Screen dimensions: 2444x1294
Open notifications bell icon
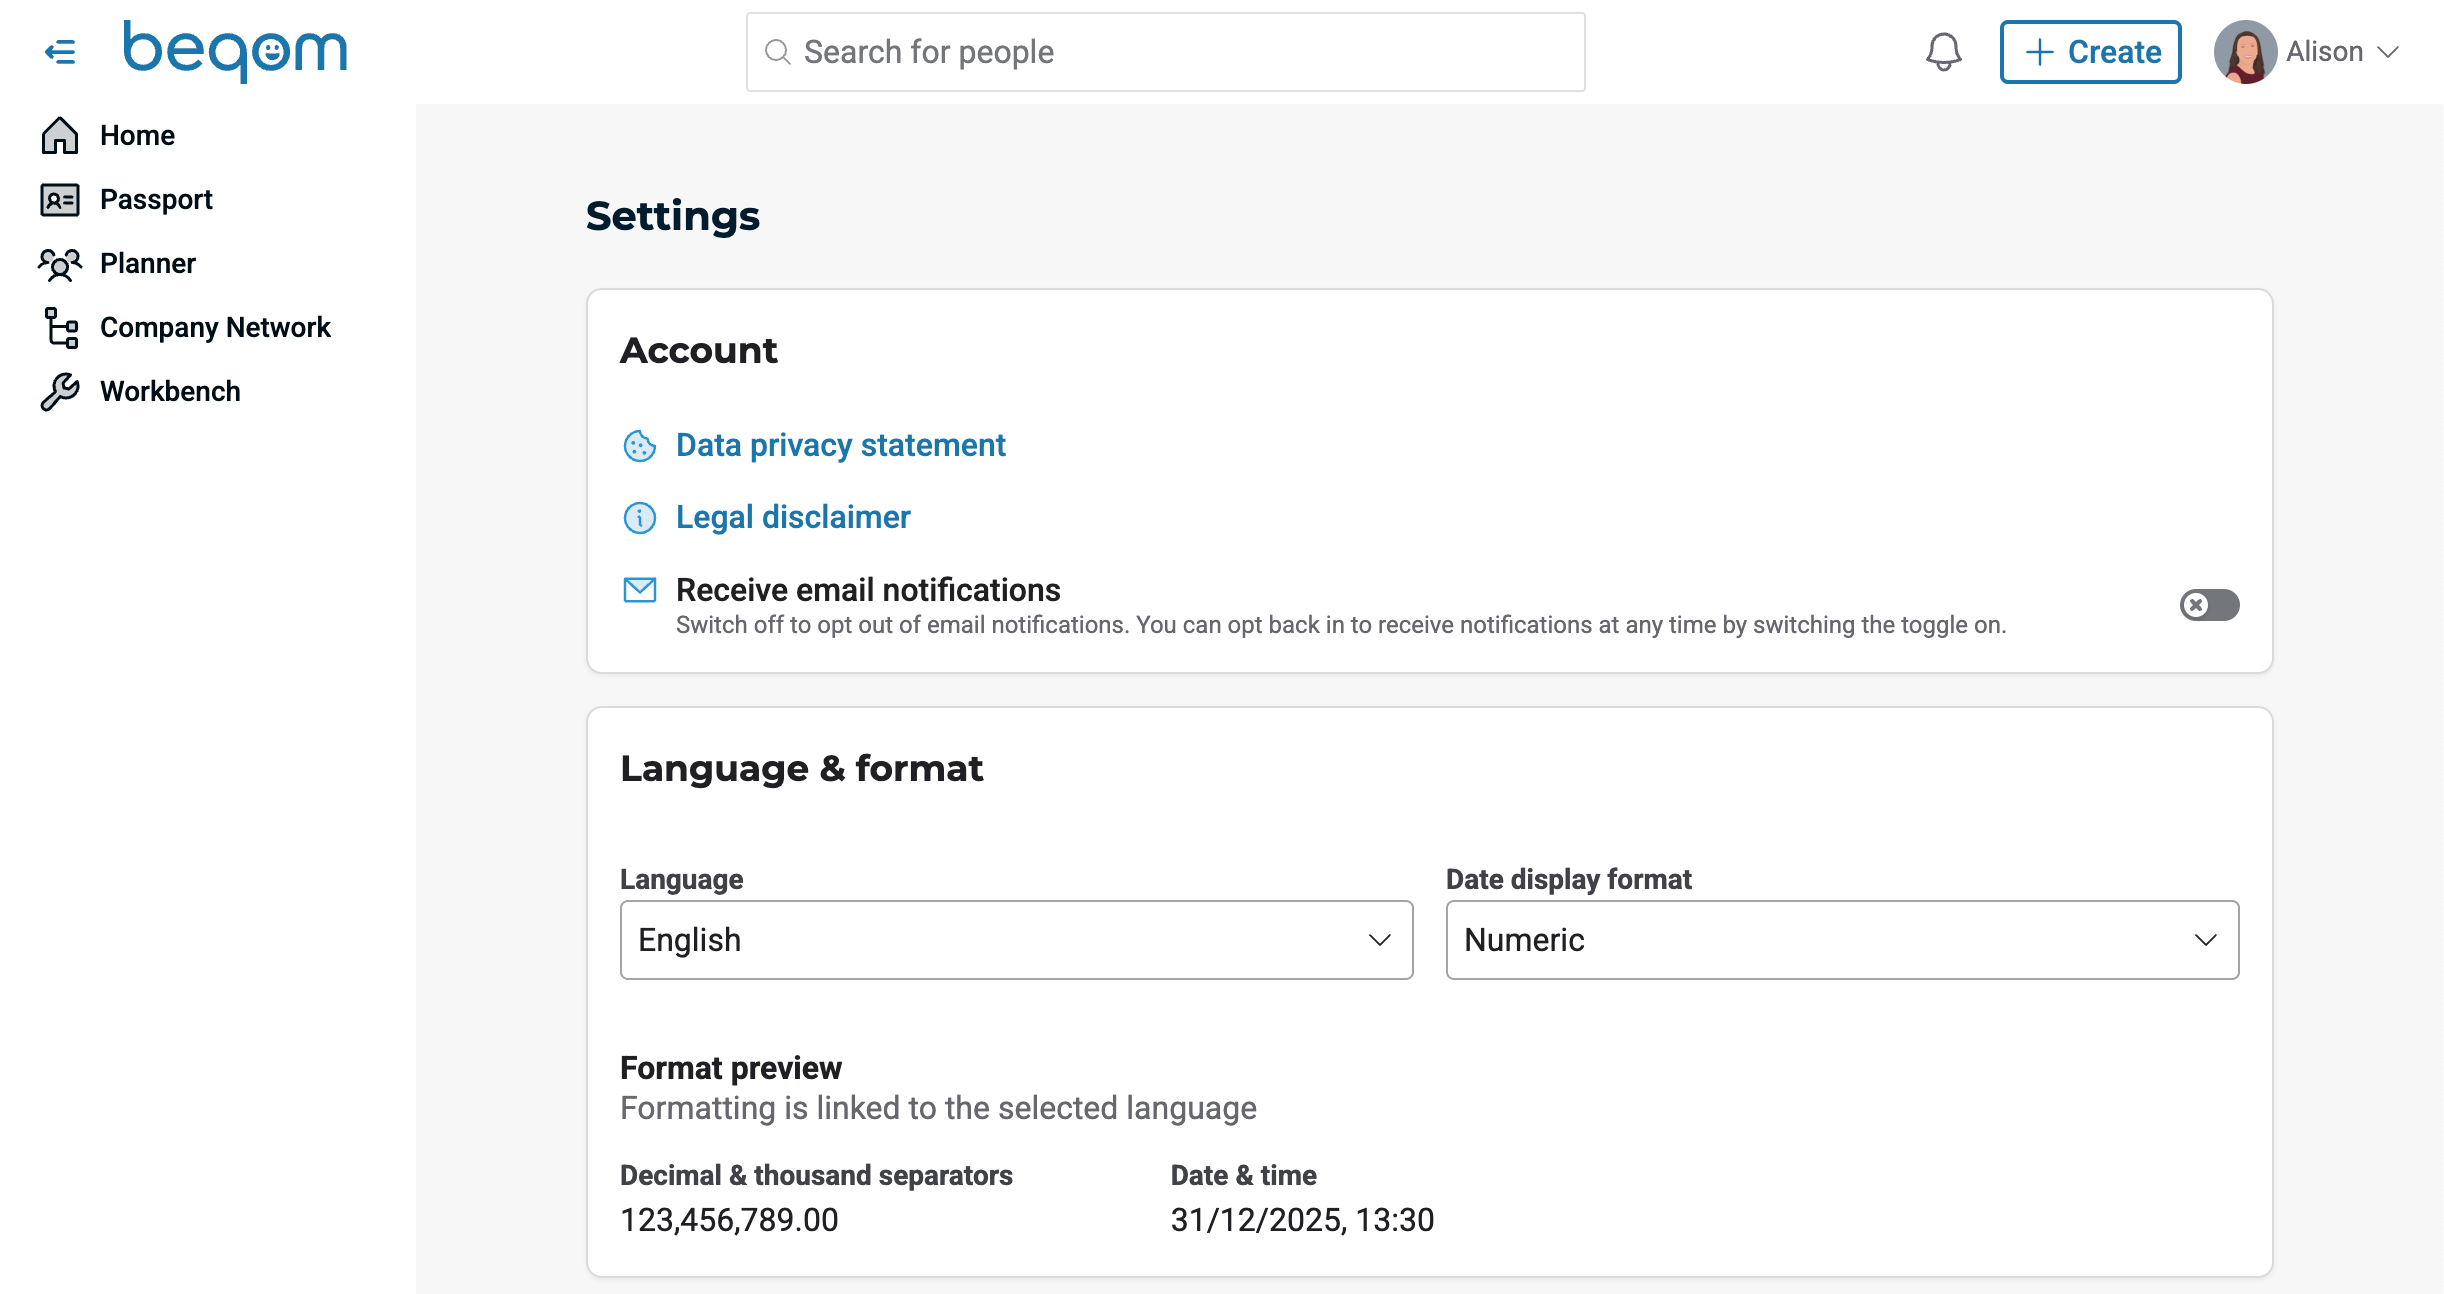pyautogui.click(x=1943, y=52)
